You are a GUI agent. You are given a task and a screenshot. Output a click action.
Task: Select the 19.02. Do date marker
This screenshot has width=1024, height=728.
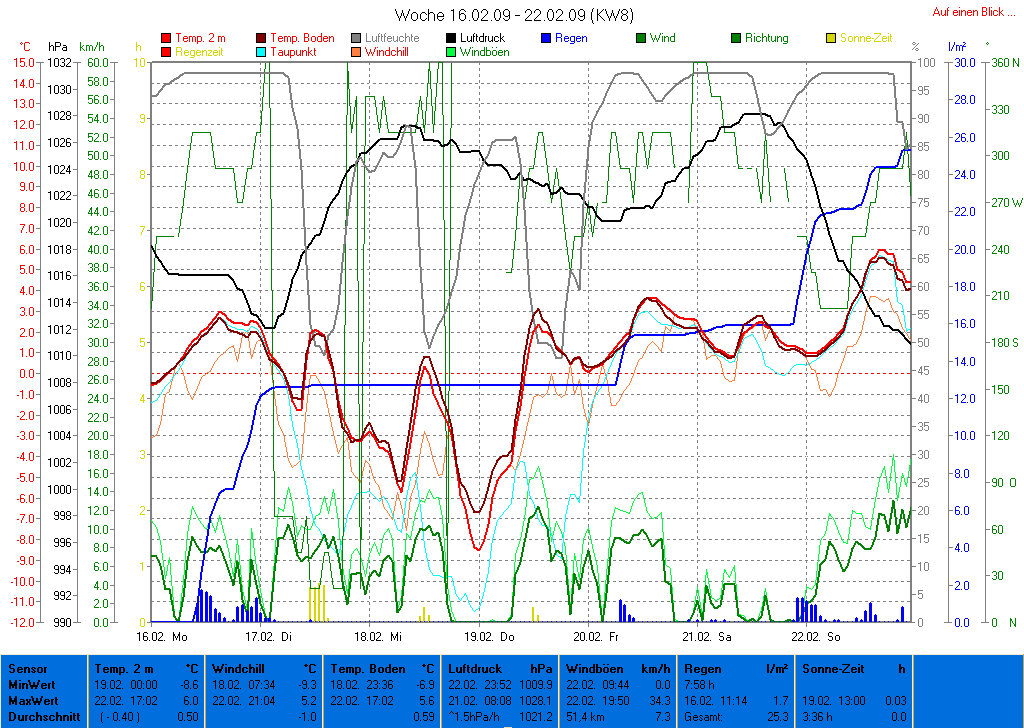[490, 636]
